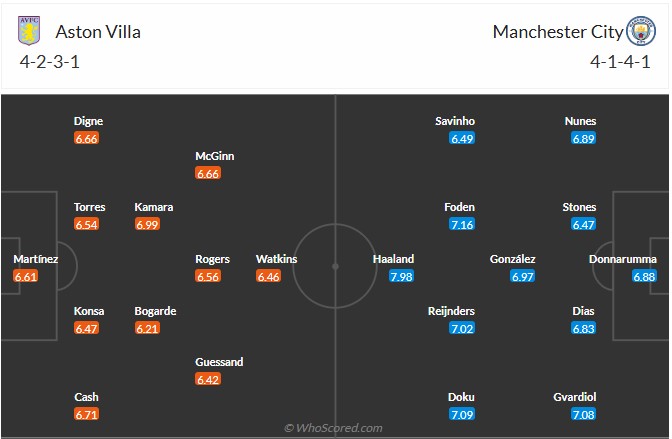The width and height of the screenshot is (672, 439).
Task: Click the WhoScored.com watermark
Action: [x=336, y=428]
